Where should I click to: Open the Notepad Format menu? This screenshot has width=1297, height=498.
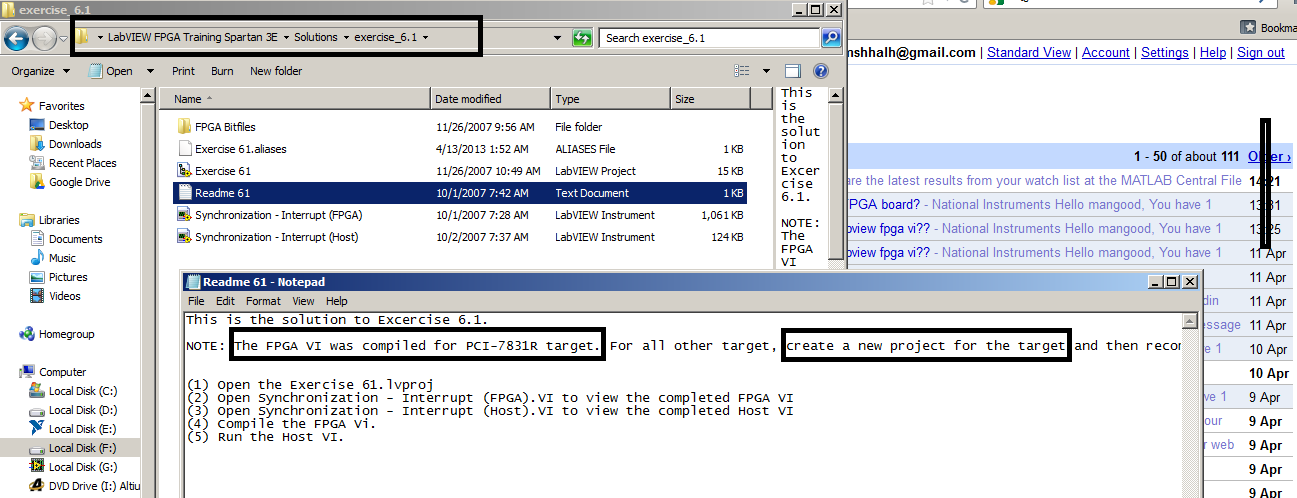coord(263,301)
